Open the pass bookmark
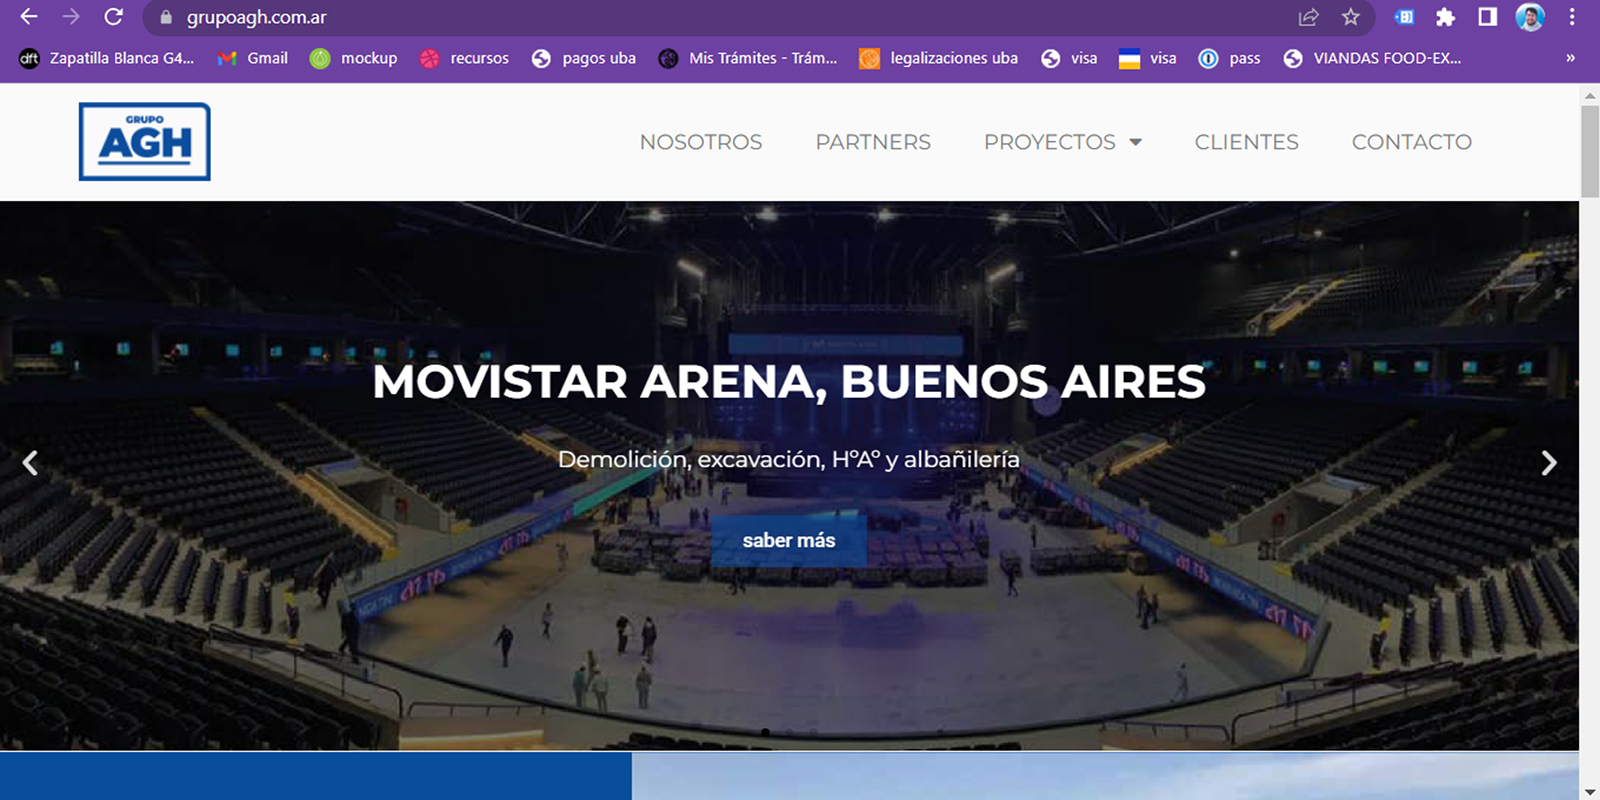1600x800 pixels. click(x=1230, y=58)
